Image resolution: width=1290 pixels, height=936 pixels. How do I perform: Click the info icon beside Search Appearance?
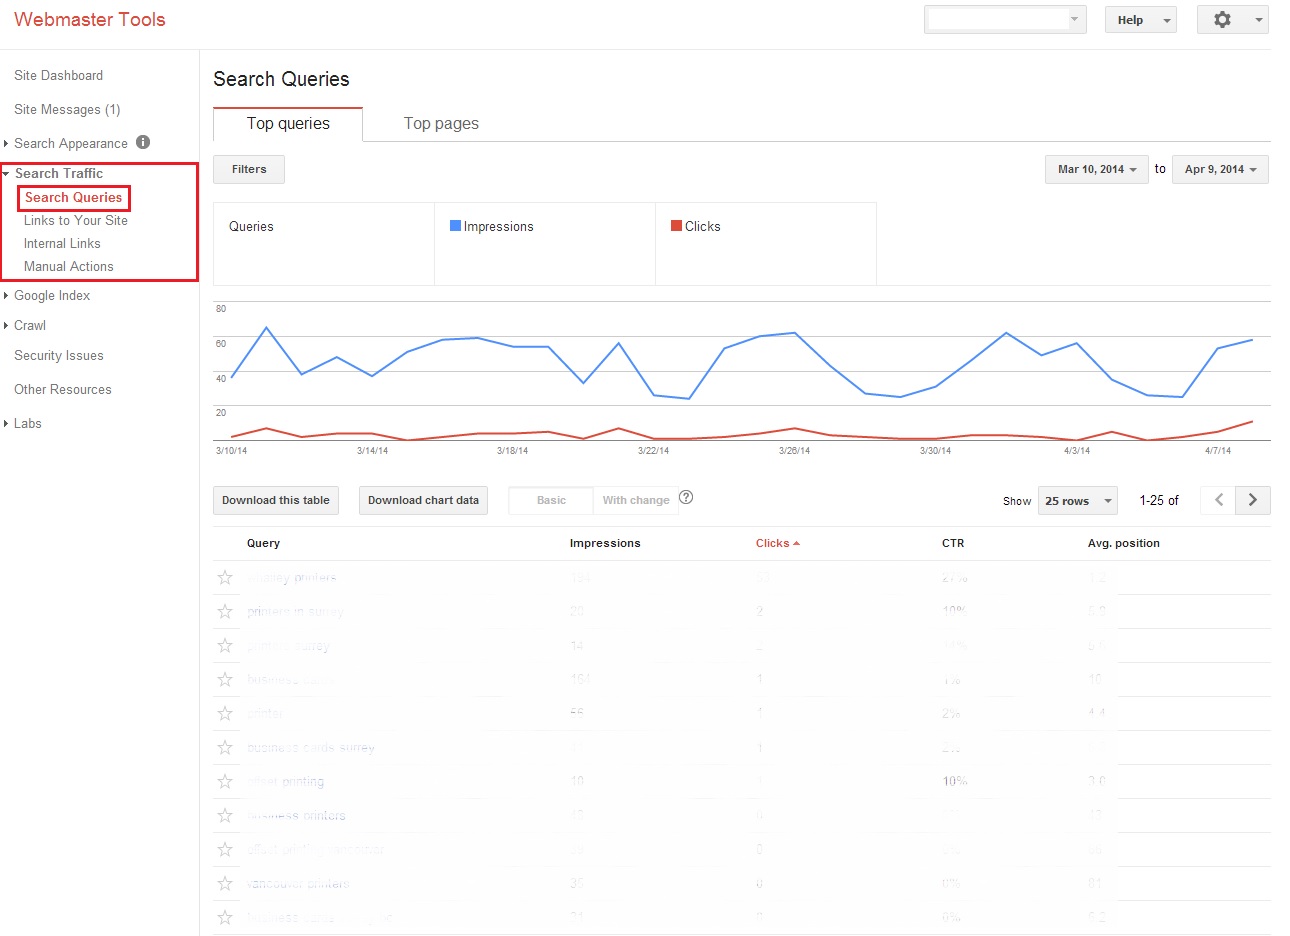[x=143, y=142]
